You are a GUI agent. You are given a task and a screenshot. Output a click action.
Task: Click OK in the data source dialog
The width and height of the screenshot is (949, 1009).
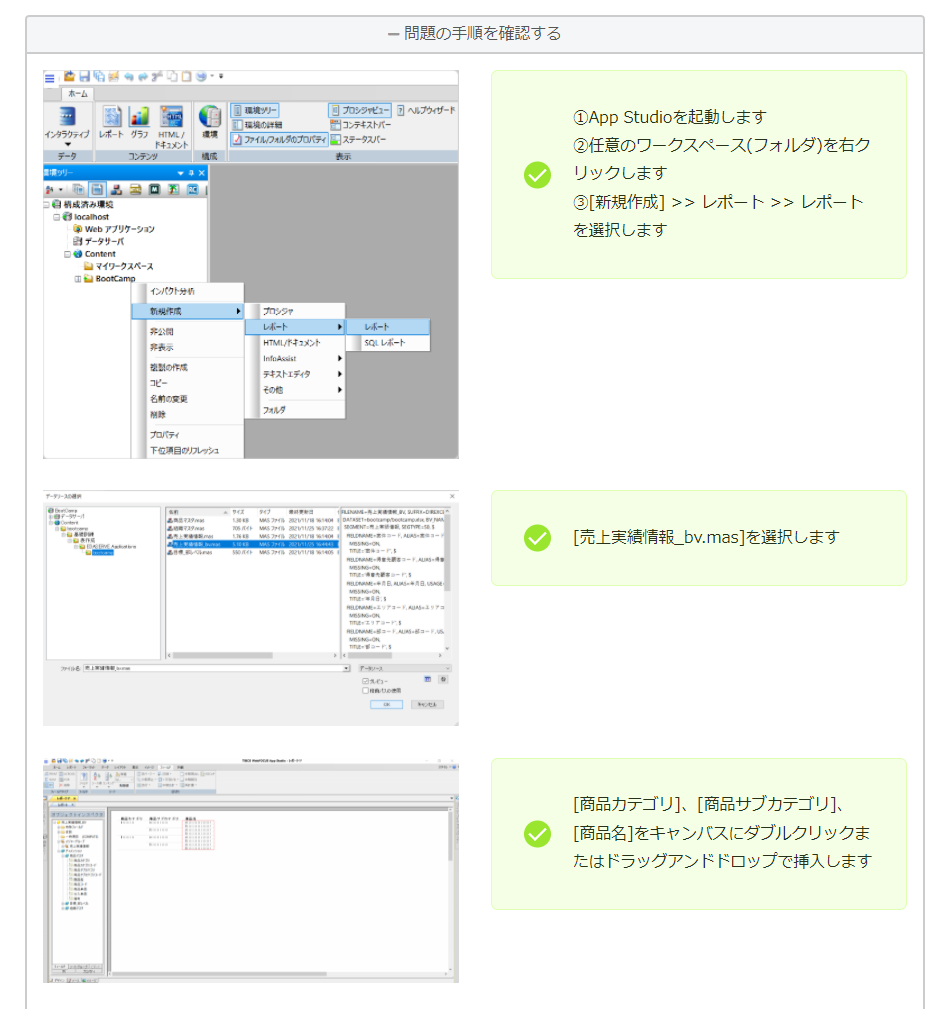point(385,704)
